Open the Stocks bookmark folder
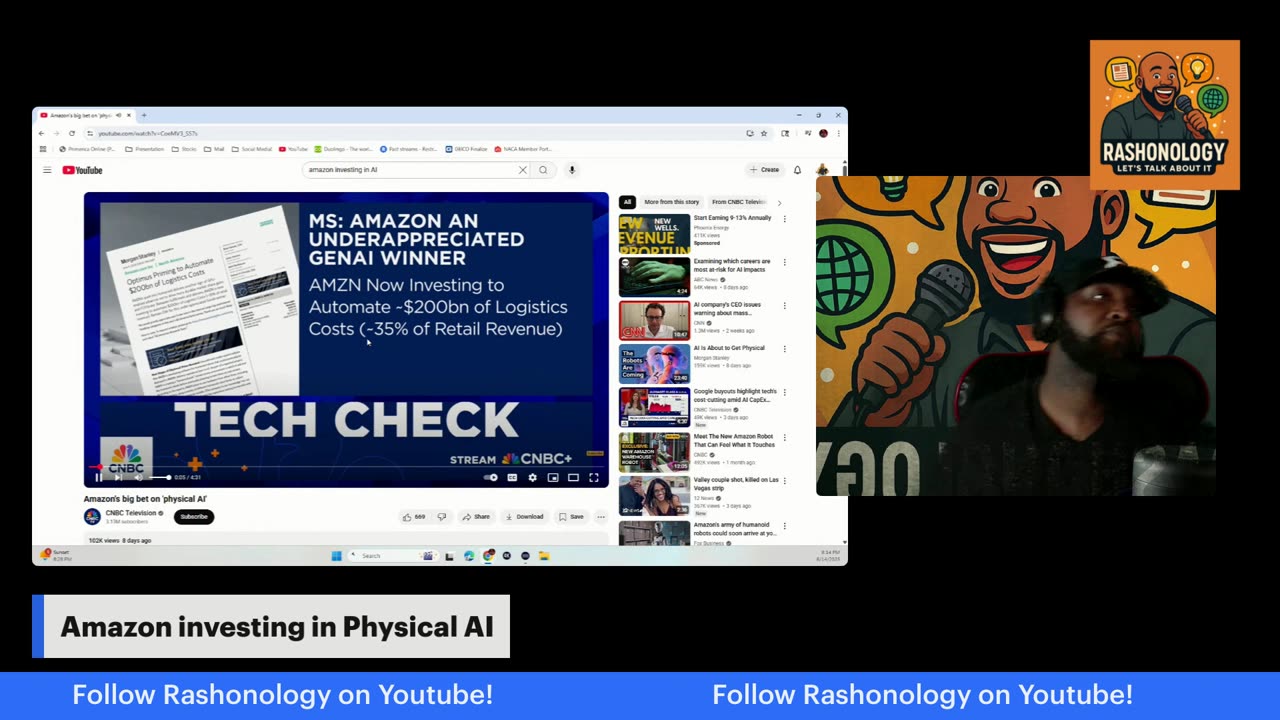 184,149
